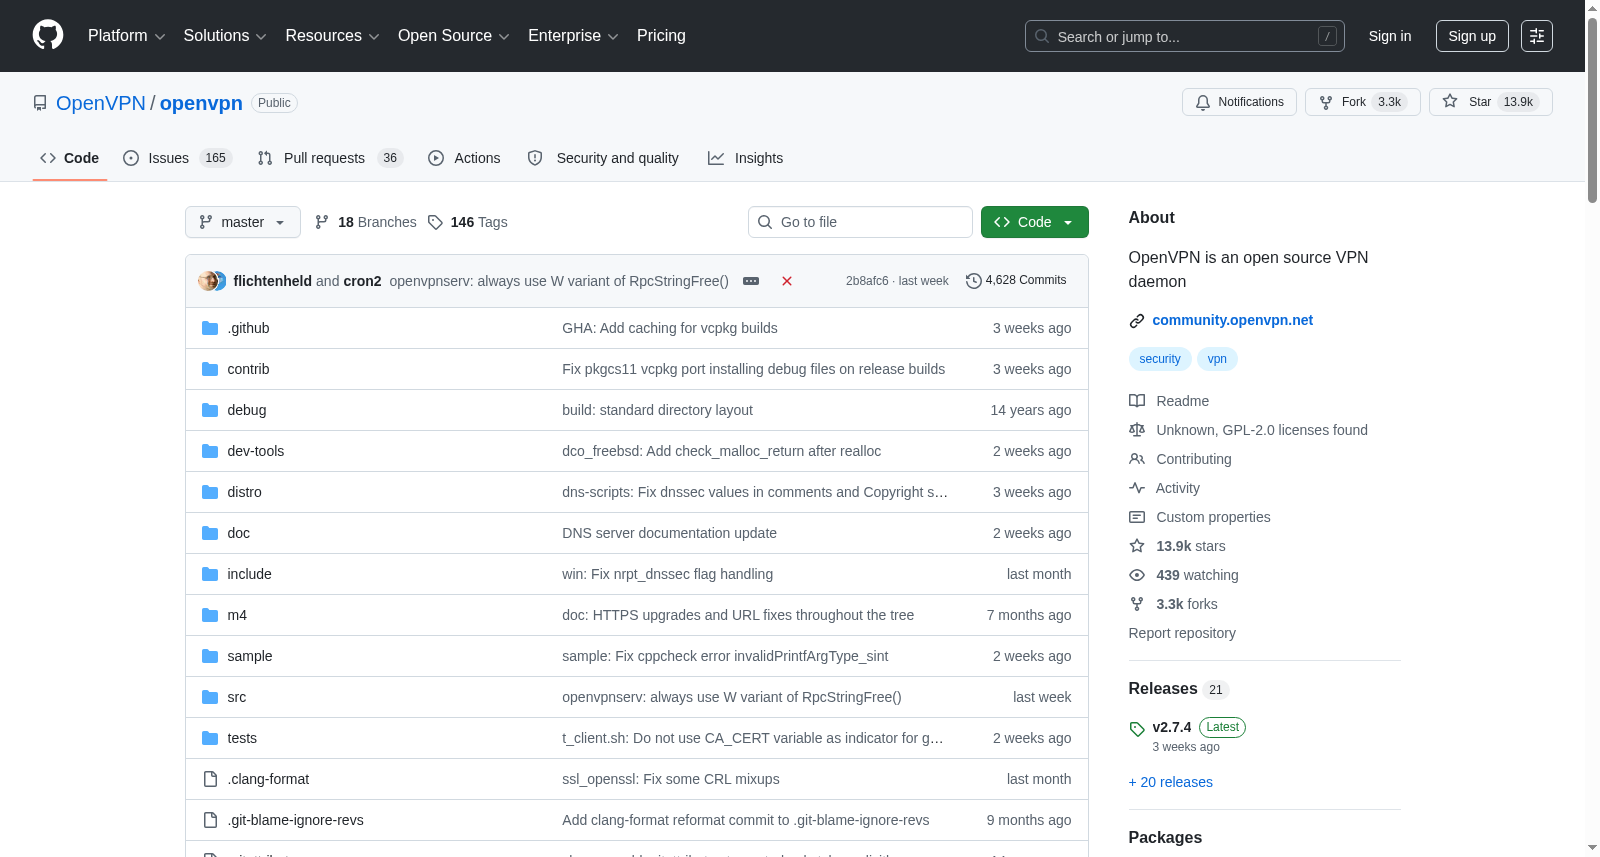Open the green Code dropdown button
This screenshot has height=857, width=1600.
1034,222
